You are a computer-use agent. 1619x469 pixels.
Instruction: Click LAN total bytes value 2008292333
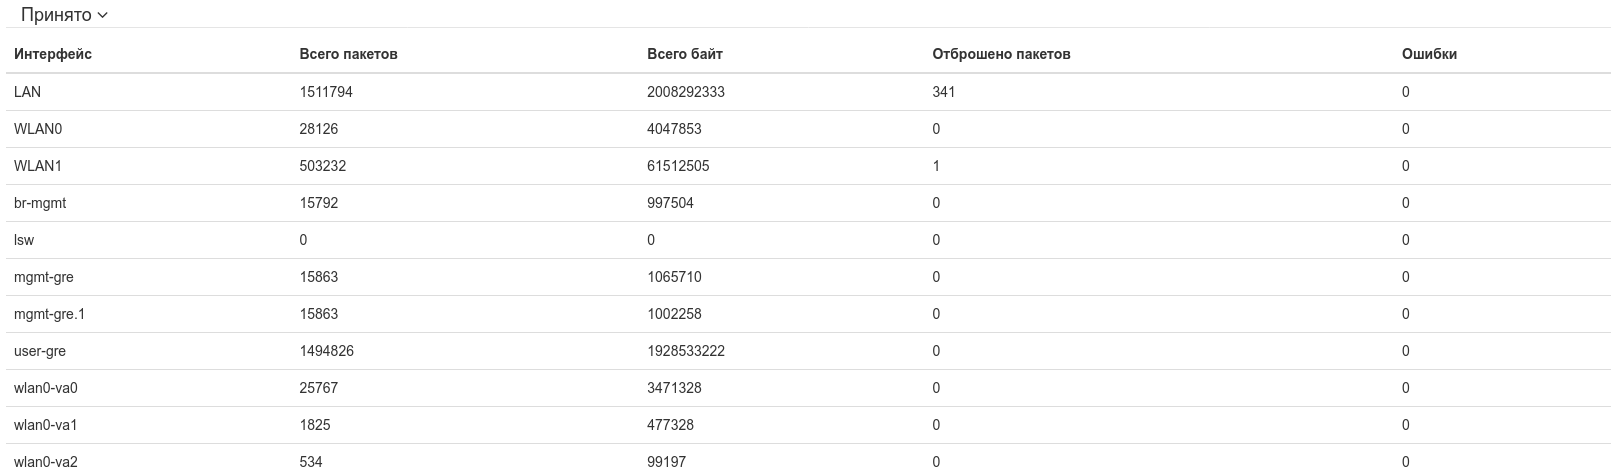pyautogui.click(x=685, y=92)
